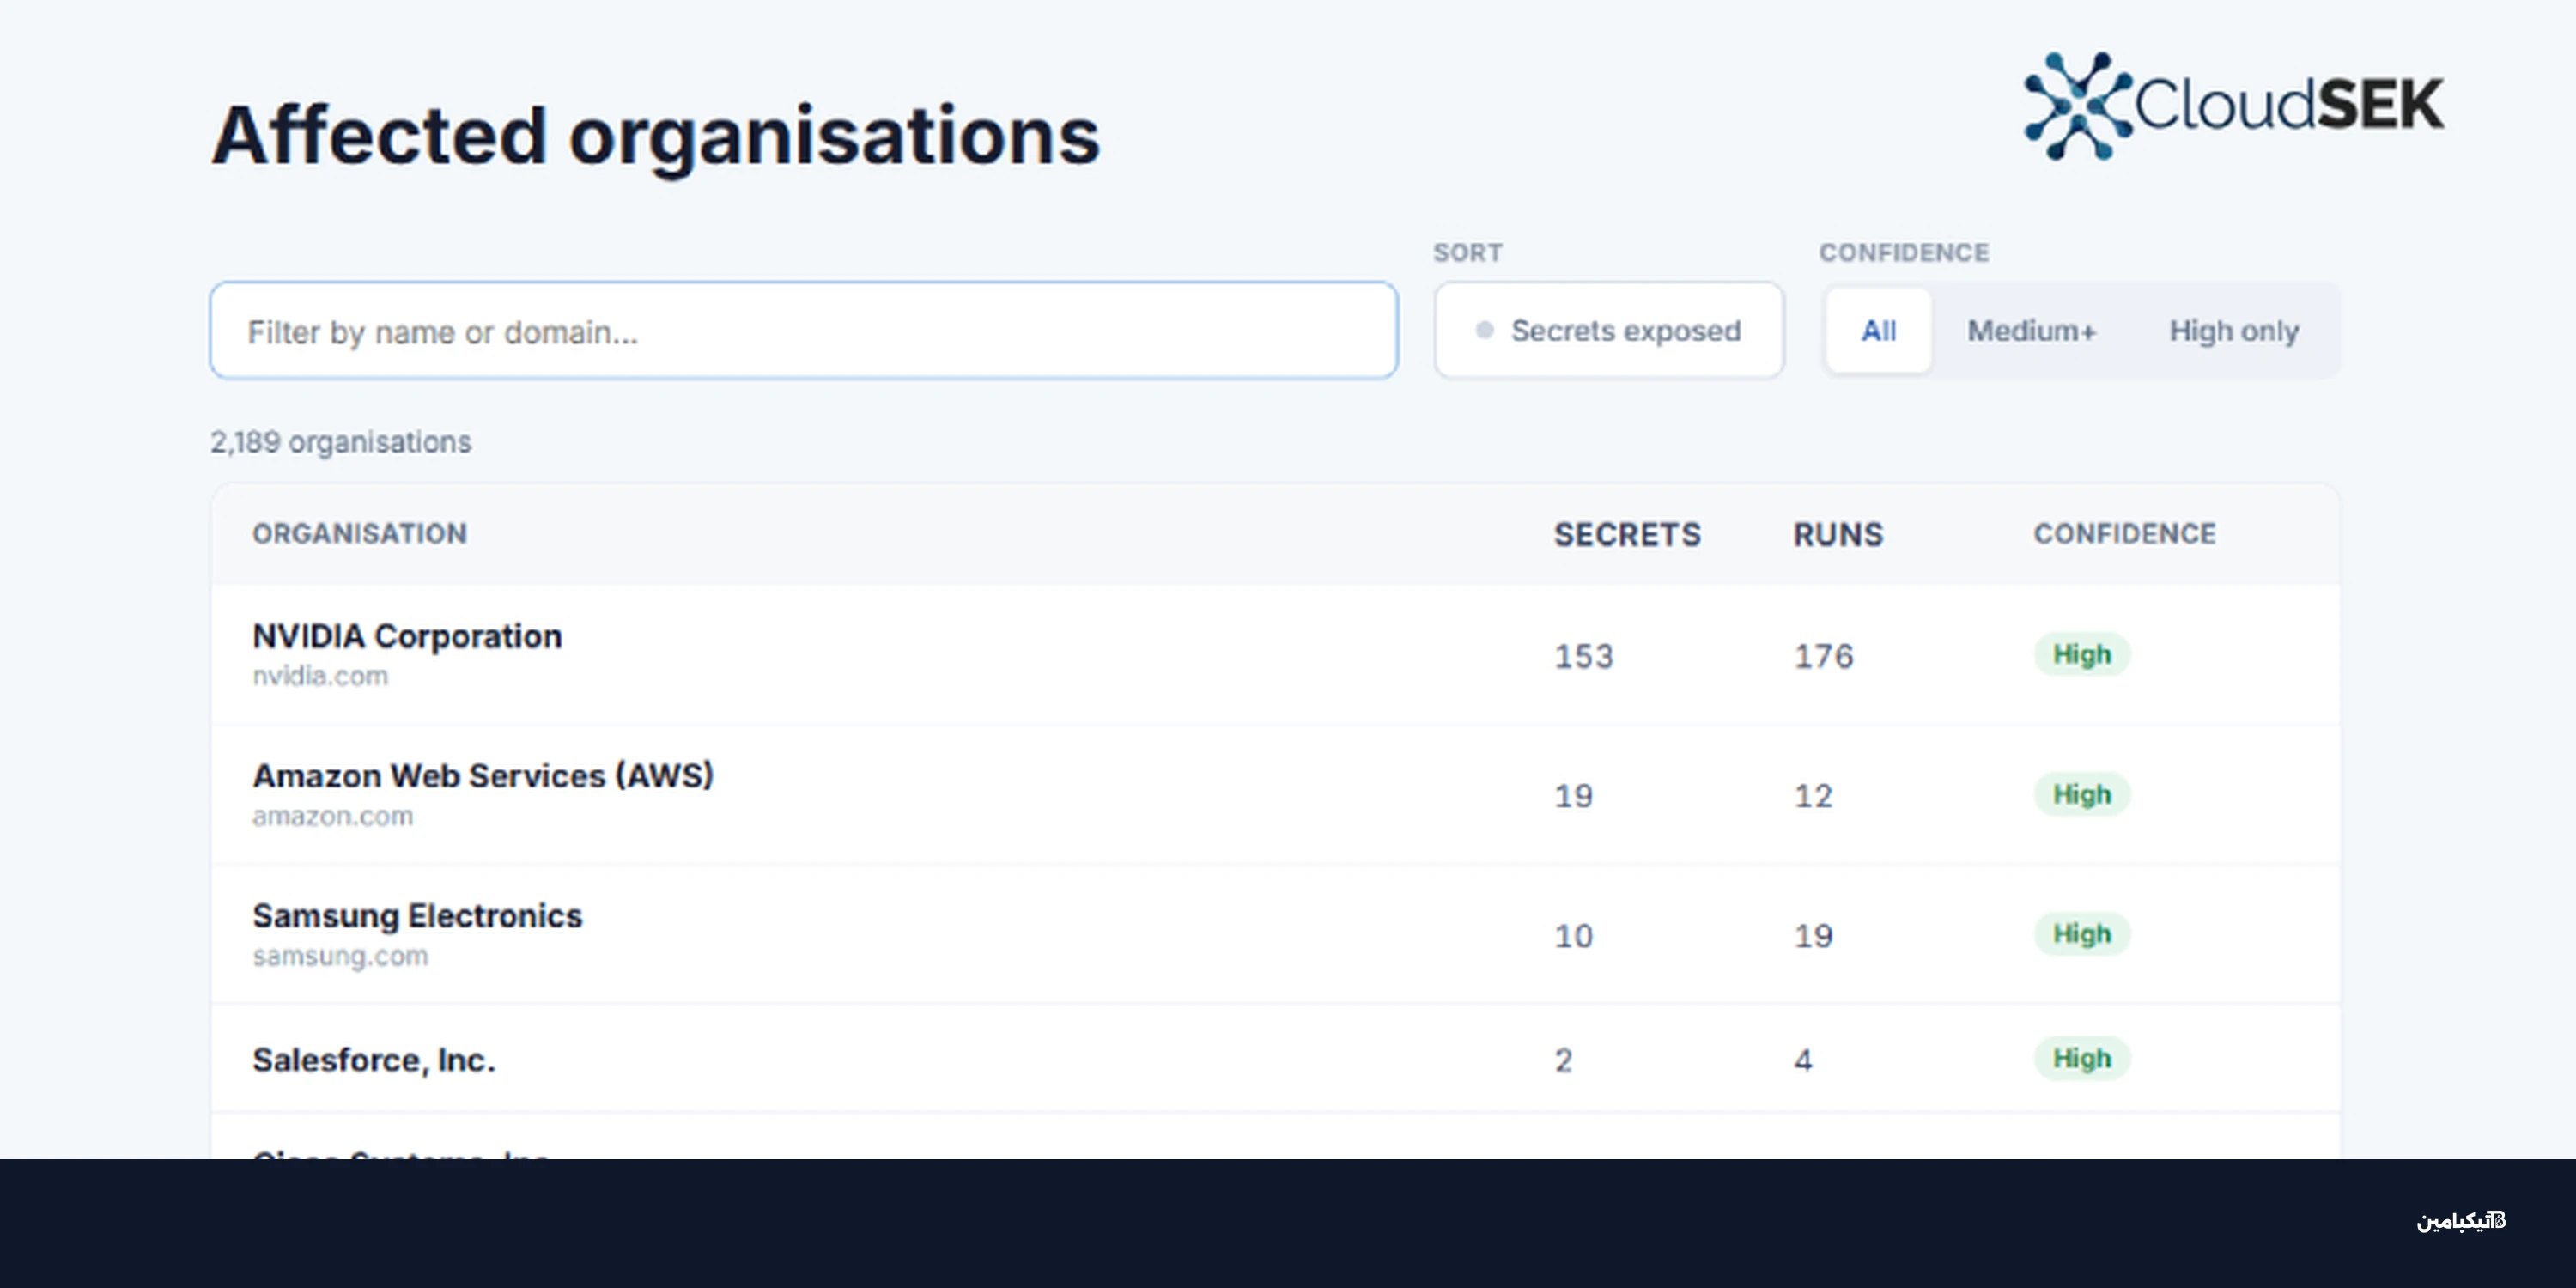The height and width of the screenshot is (1288, 2576).
Task: Open the Samsung Electronics row
Action: pos(1275,935)
